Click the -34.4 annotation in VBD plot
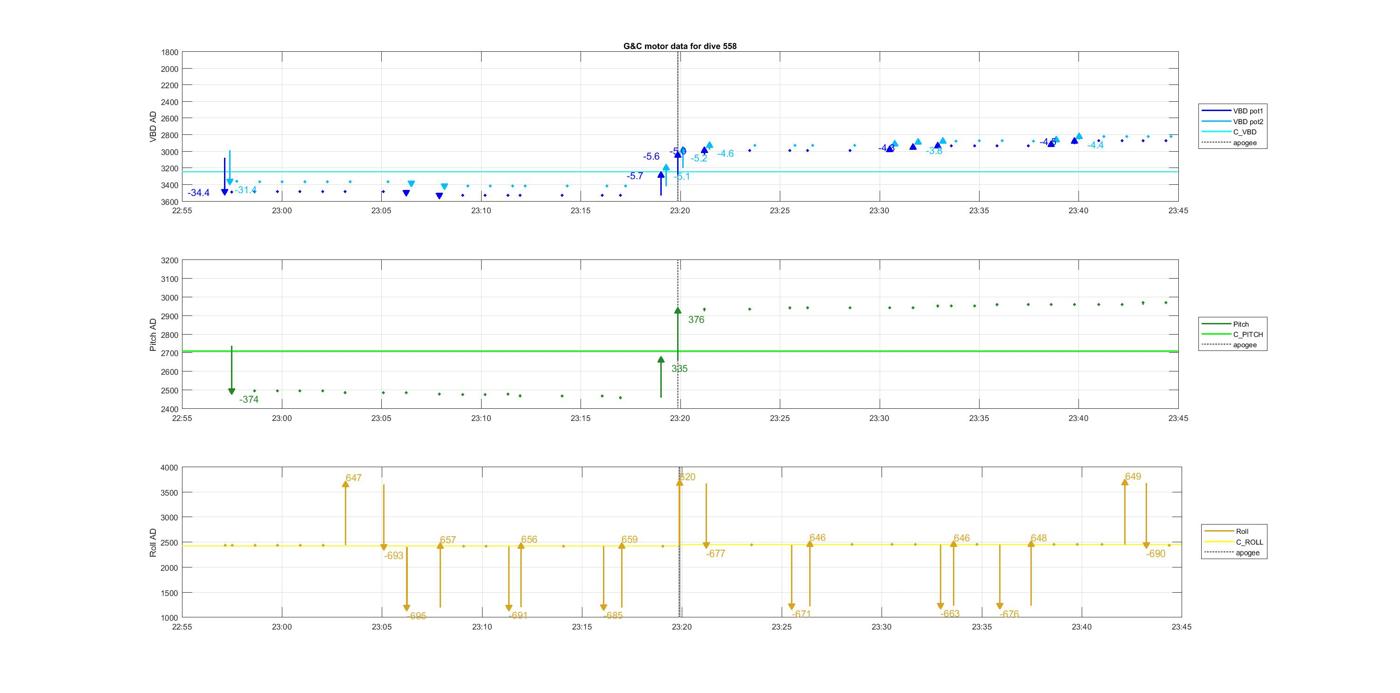 (199, 193)
